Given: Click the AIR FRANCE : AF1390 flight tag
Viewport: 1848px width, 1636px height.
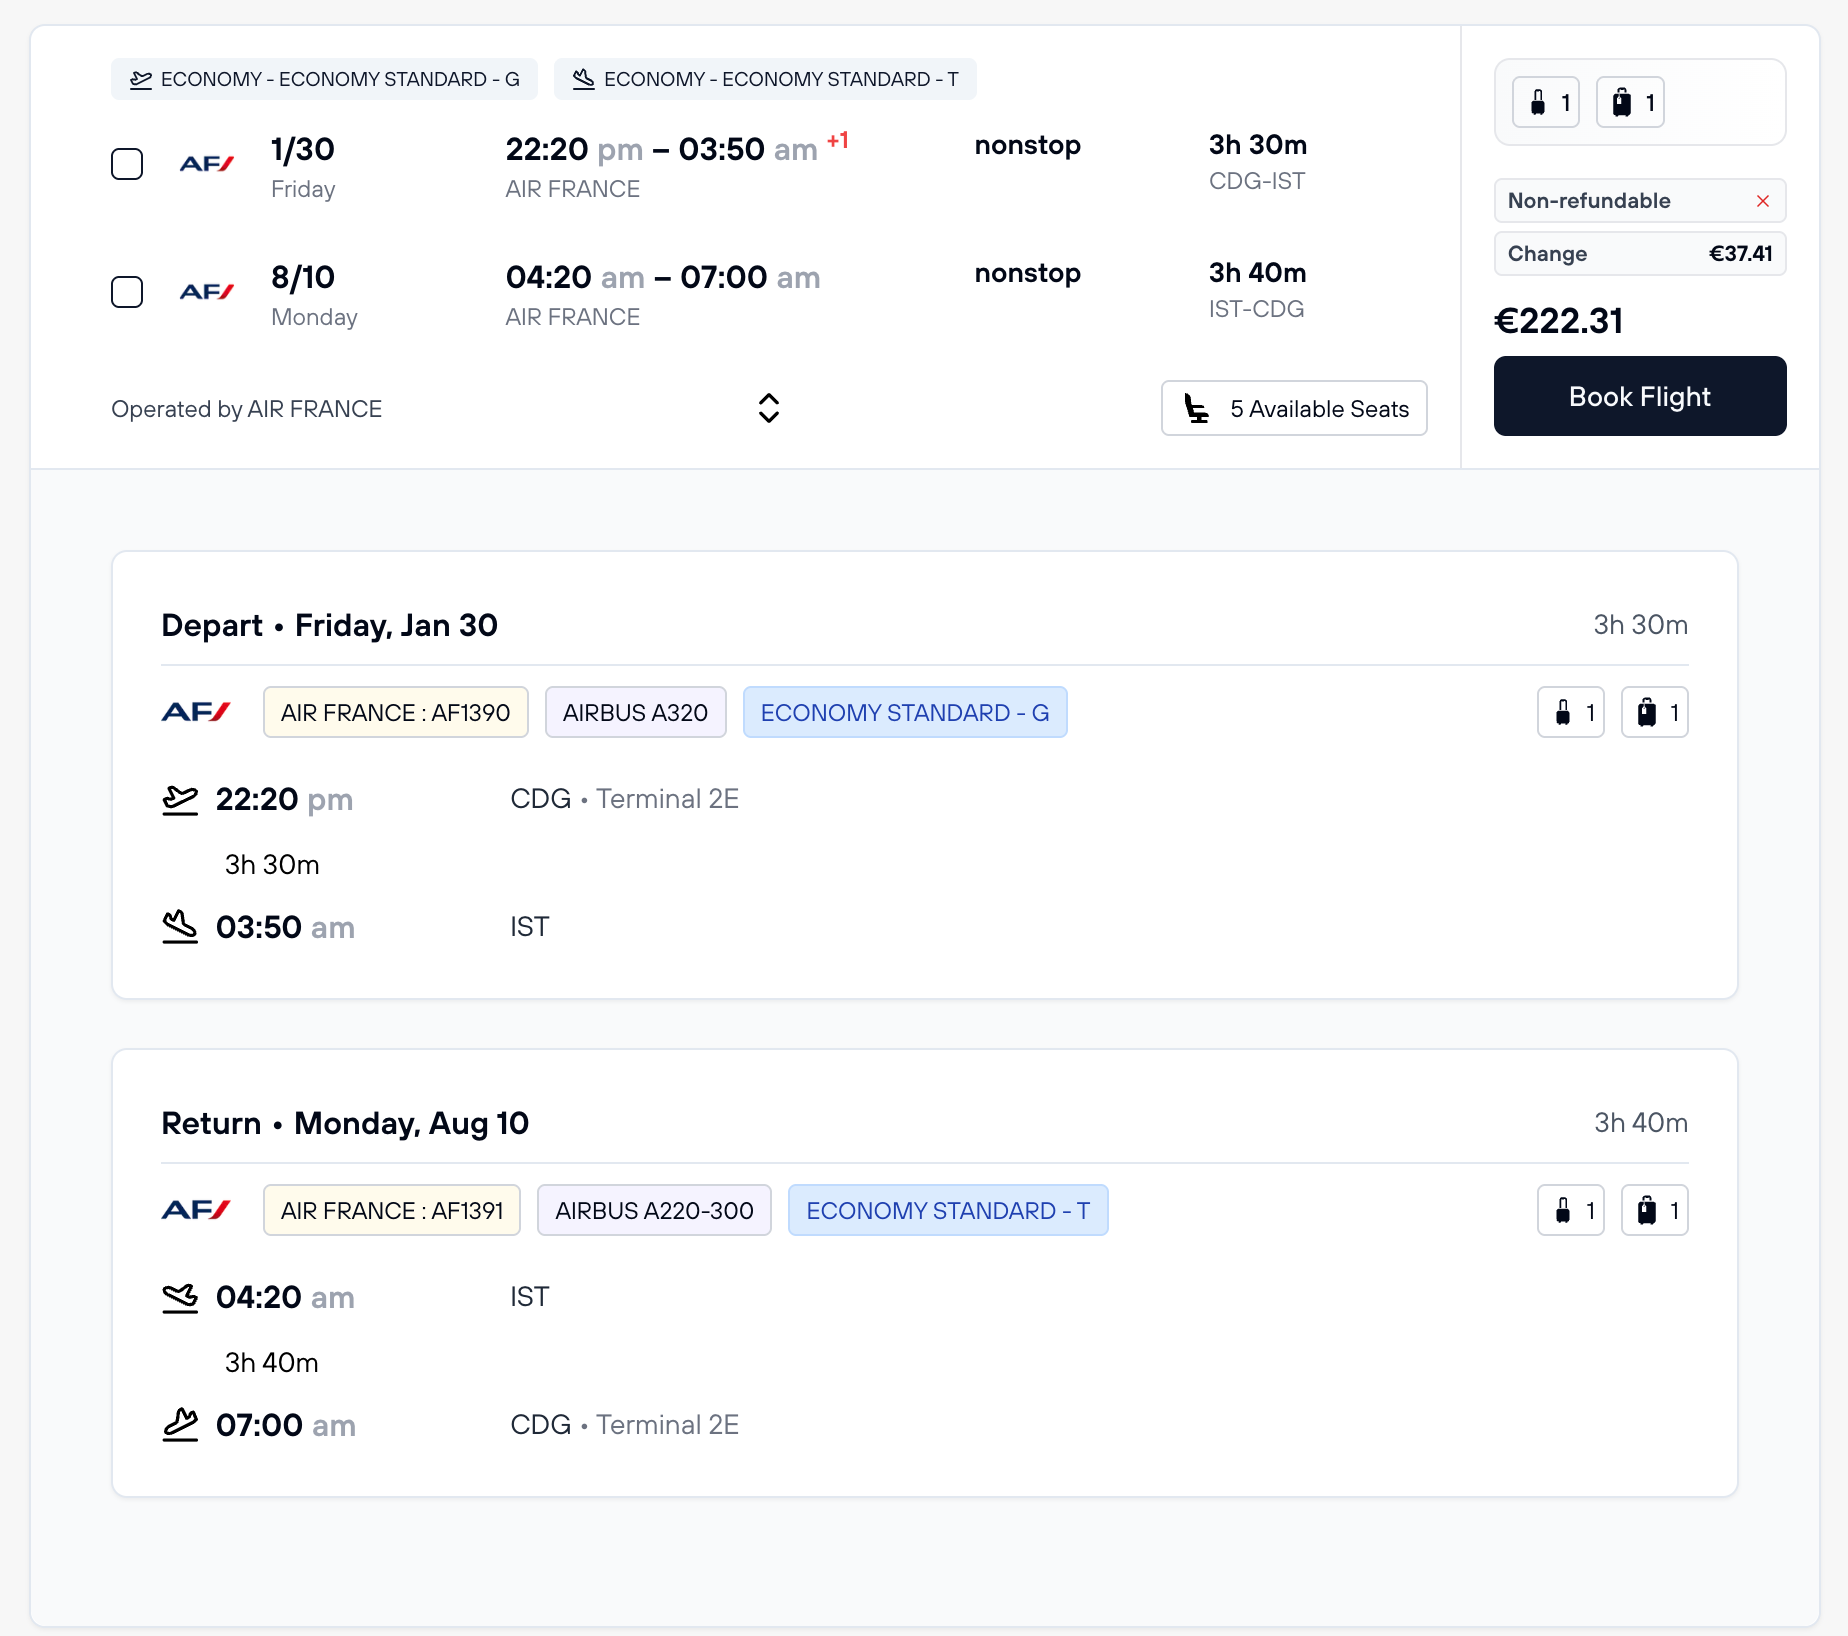Looking at the screenshot, I should (395, 712).
